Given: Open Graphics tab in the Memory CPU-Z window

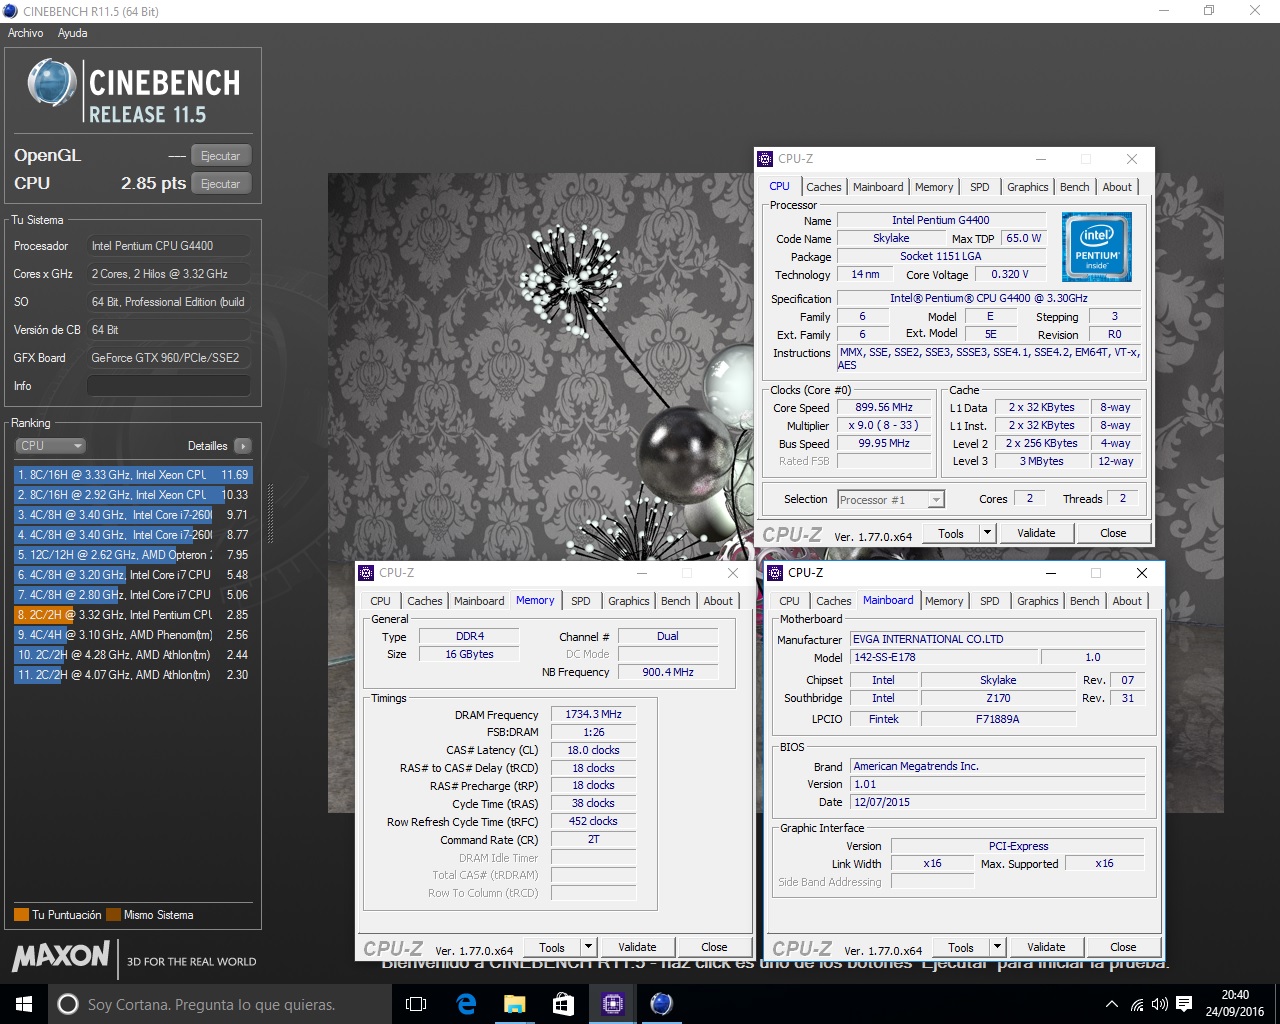Looking at the screenshot, I should point(629,601).
